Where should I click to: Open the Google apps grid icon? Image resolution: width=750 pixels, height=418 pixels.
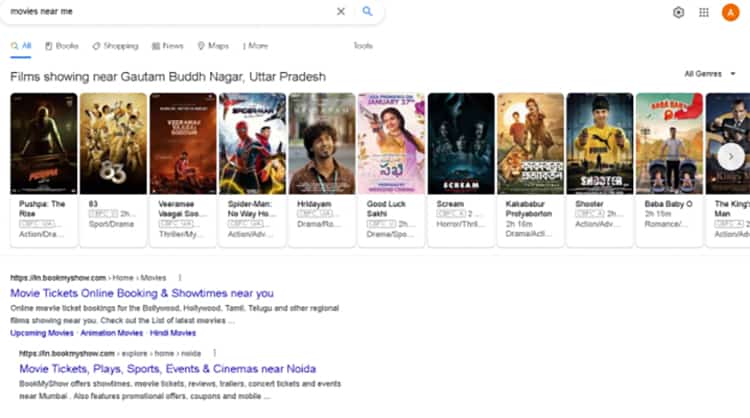[704, 12]
